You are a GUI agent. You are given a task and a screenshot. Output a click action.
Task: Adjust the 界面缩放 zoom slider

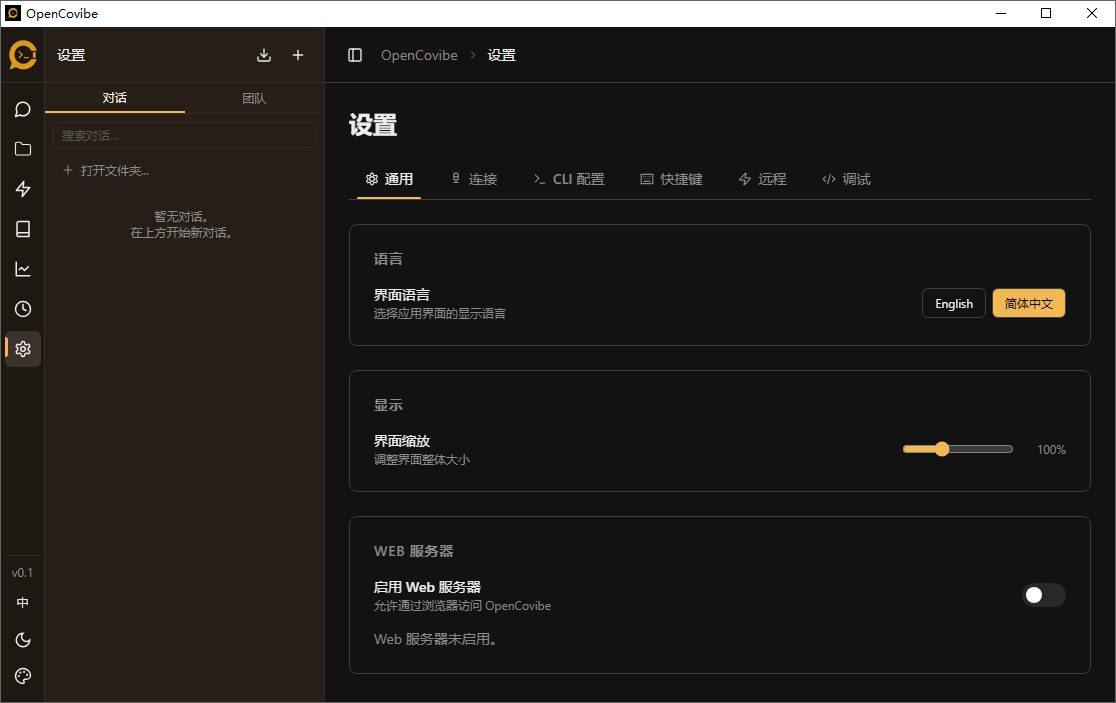[x=941, y=449]
